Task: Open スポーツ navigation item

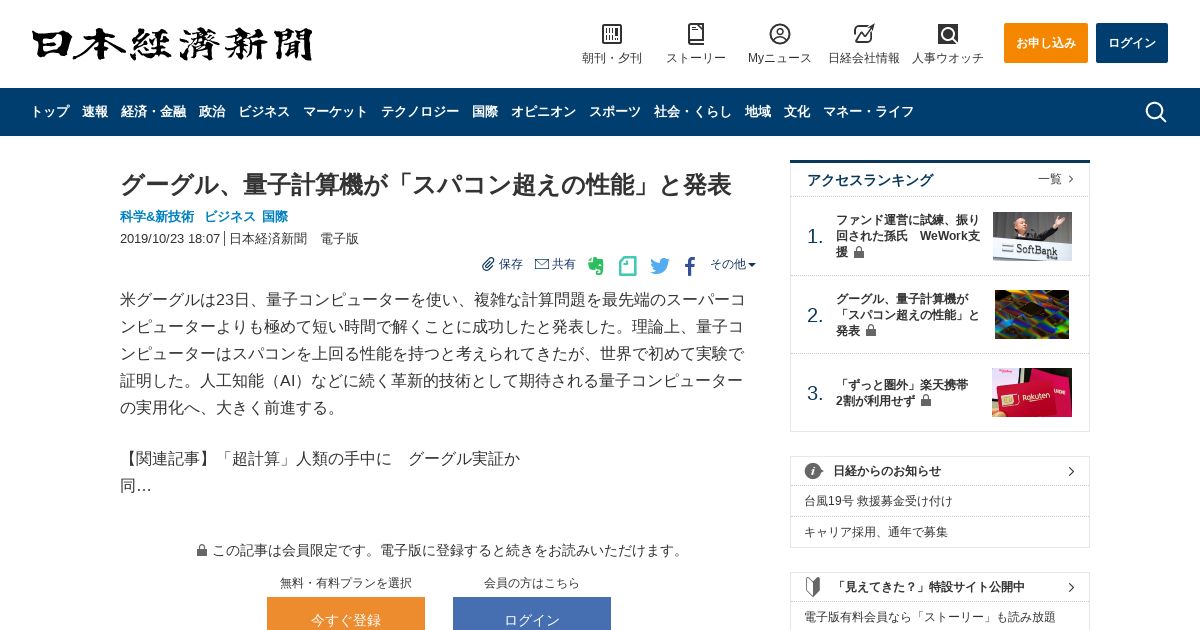Action: [x=615, y=112]
